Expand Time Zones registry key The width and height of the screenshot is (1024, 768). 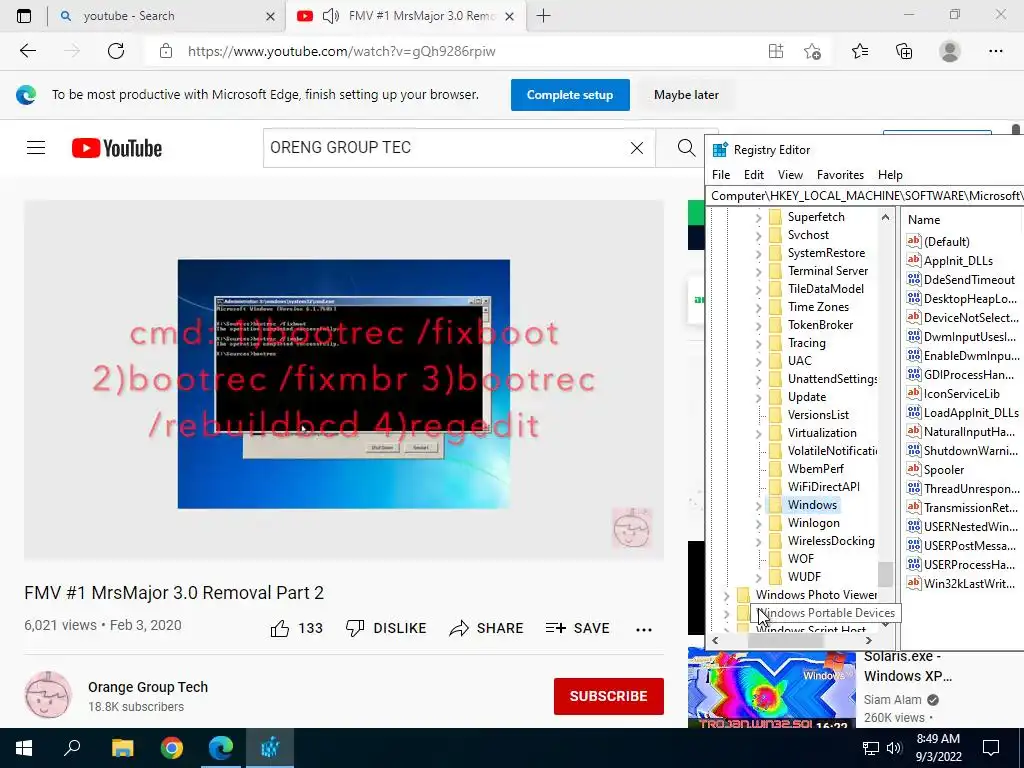(758, 307)
